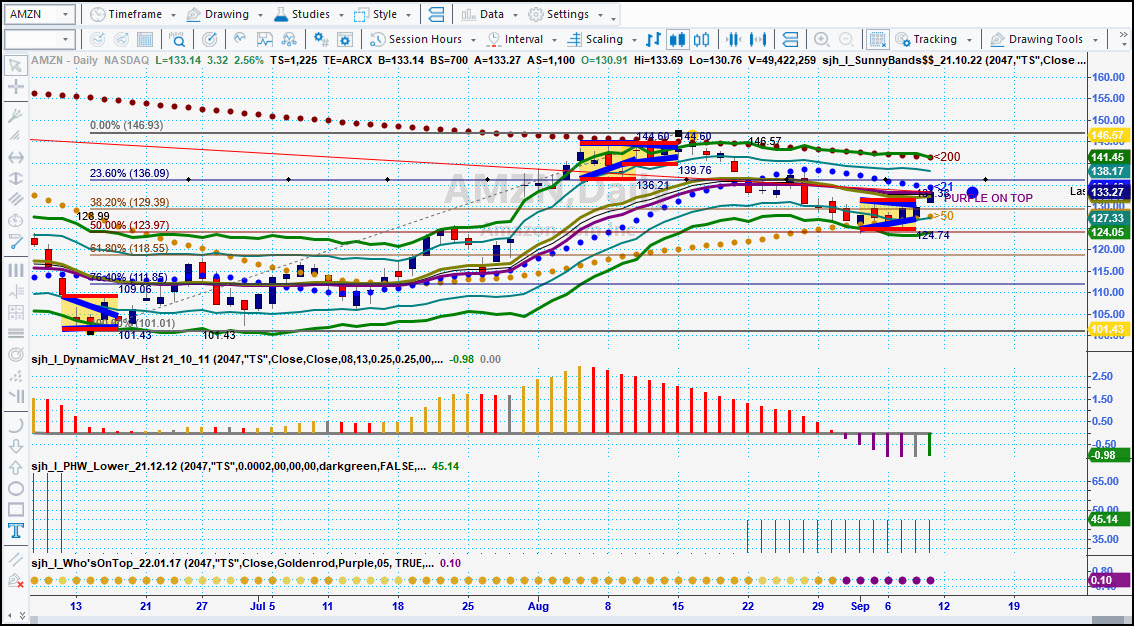This screenshot has height=626, width=1134.
Task: Click the stacked panes icon before zoom
Action: (790, 39)
